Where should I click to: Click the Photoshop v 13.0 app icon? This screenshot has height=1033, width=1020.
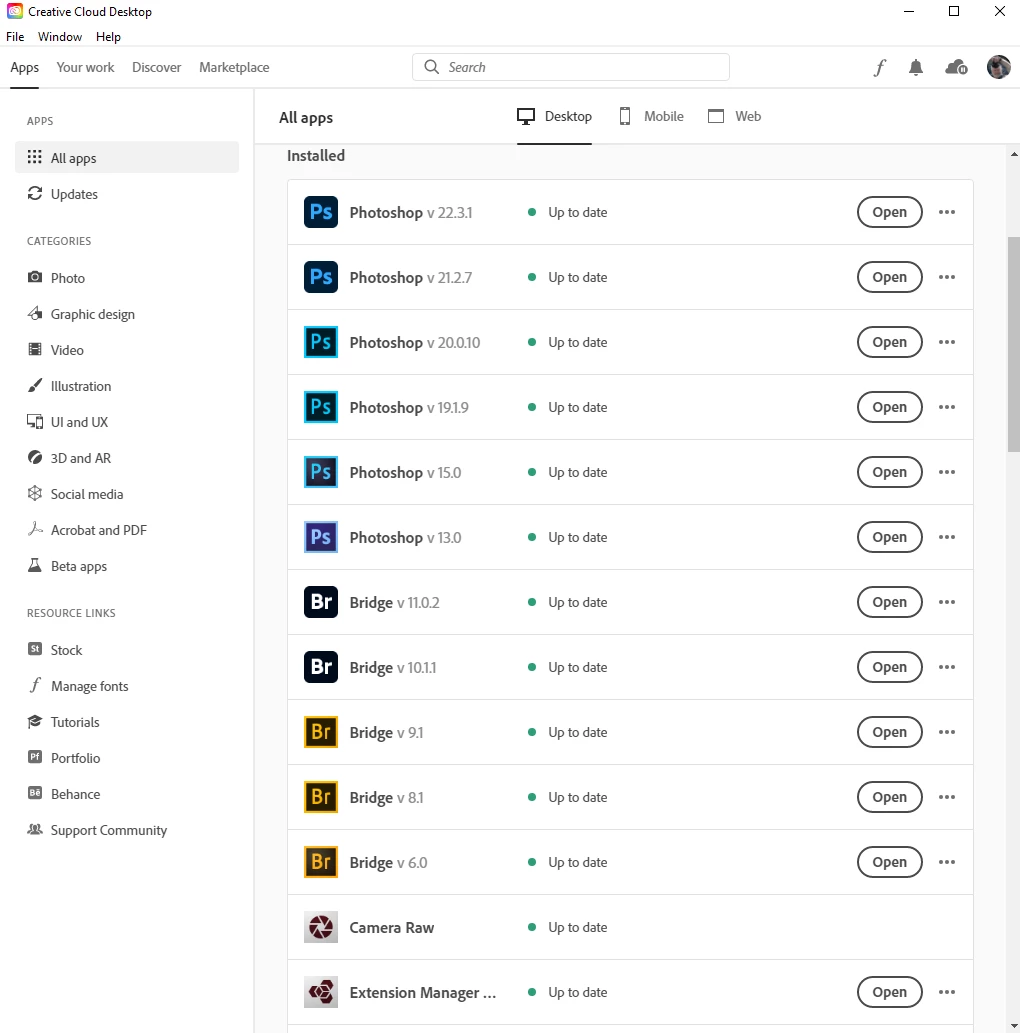click(x=321, y=537)
